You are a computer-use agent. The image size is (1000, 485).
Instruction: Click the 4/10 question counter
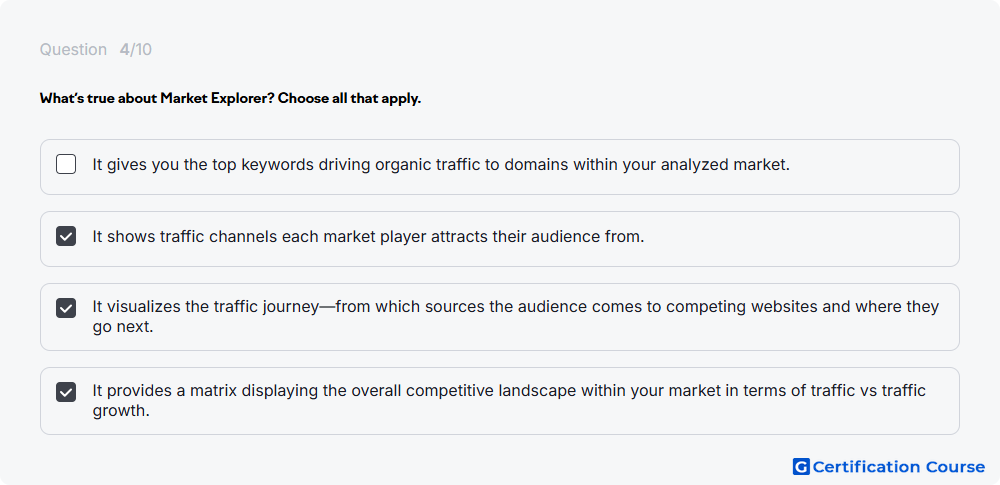[136, 50]
